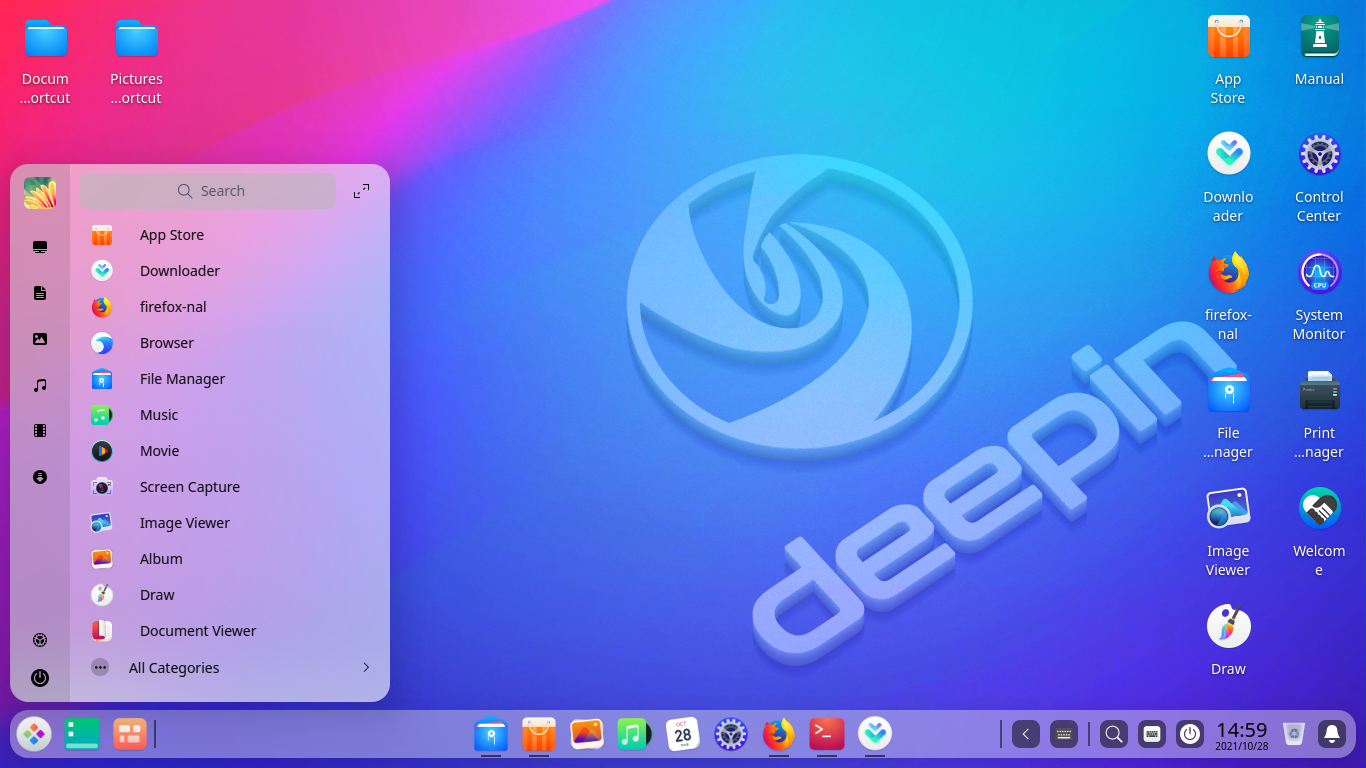Open the Trash in the dock
This screenshot has height=768, width=1366.
point(1294,735)
